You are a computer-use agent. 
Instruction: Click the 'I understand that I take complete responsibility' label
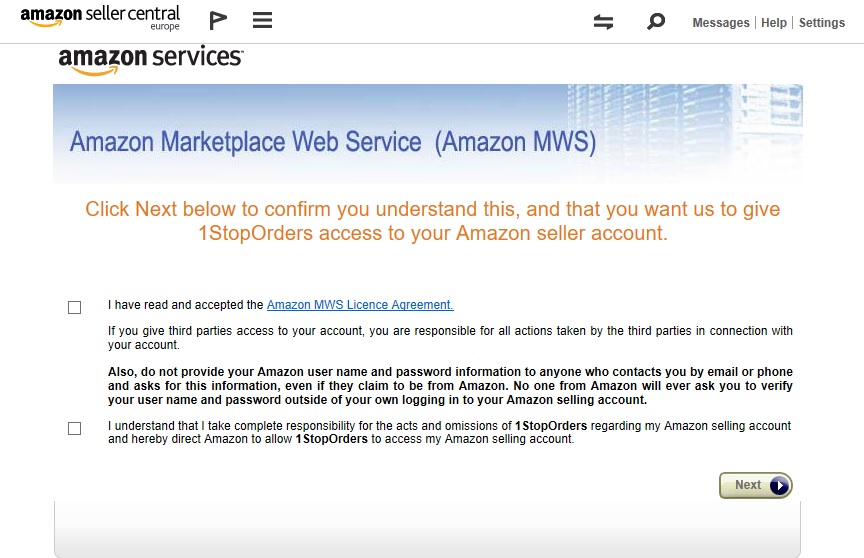point(449,432)
